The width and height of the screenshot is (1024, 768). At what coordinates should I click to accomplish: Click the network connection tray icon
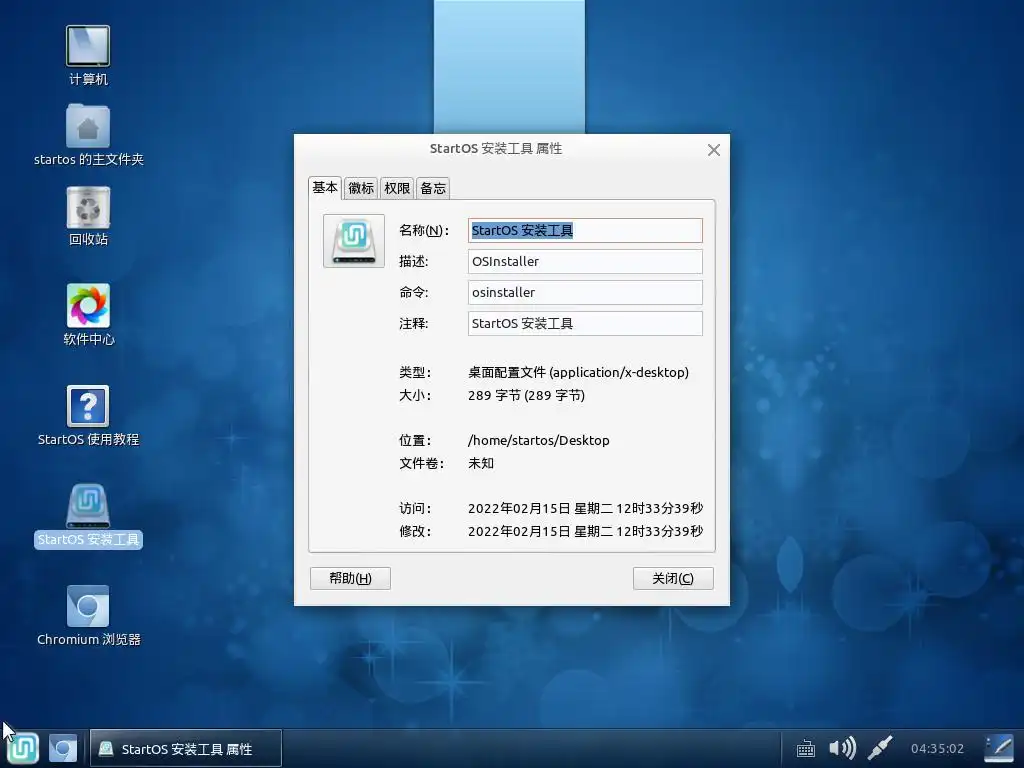click(880, 748)
